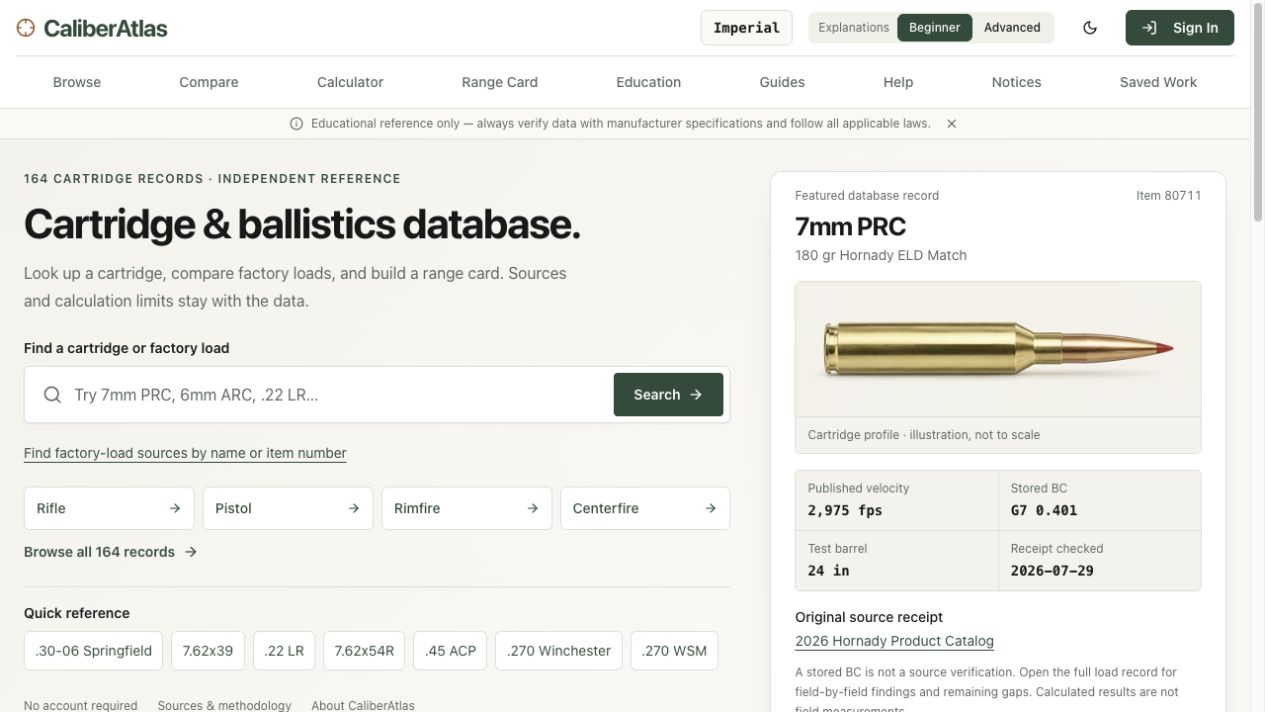Click the Search button

[x=668, y=395]
